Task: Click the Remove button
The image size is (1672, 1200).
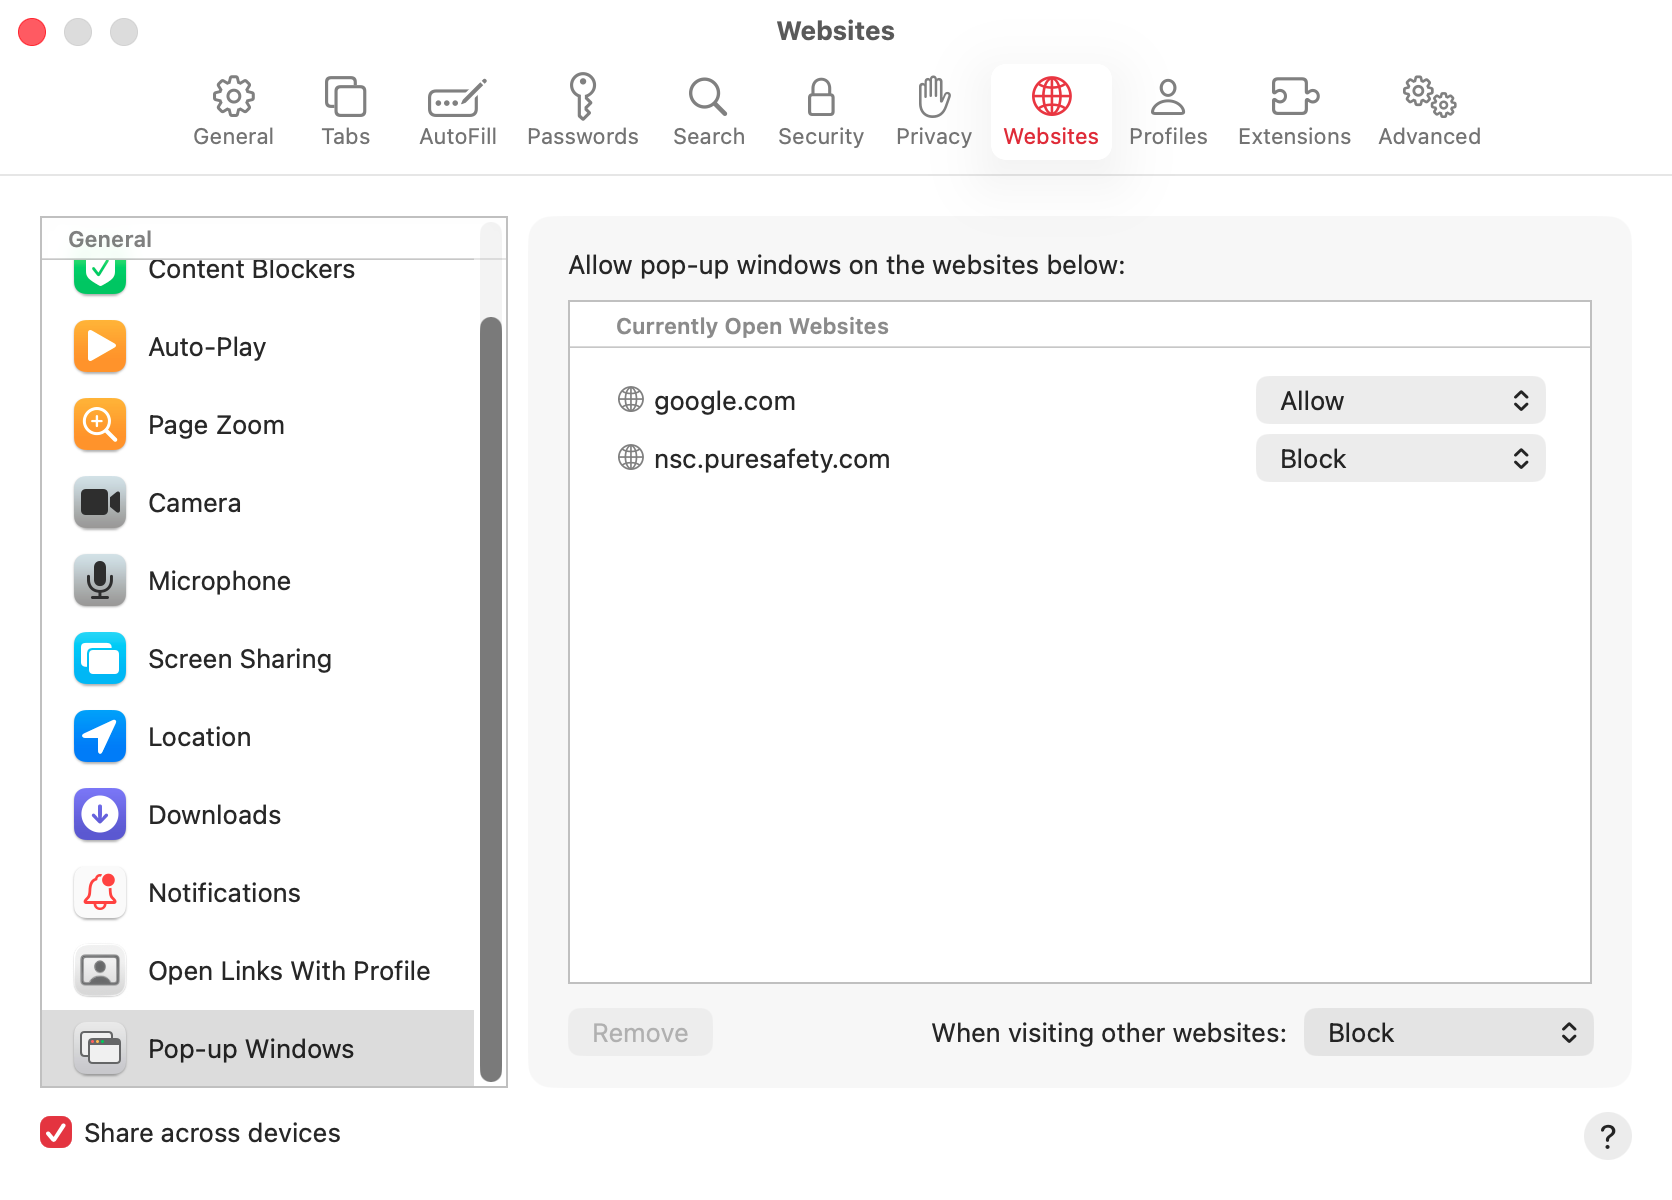Action: (x=639, y=1032)
